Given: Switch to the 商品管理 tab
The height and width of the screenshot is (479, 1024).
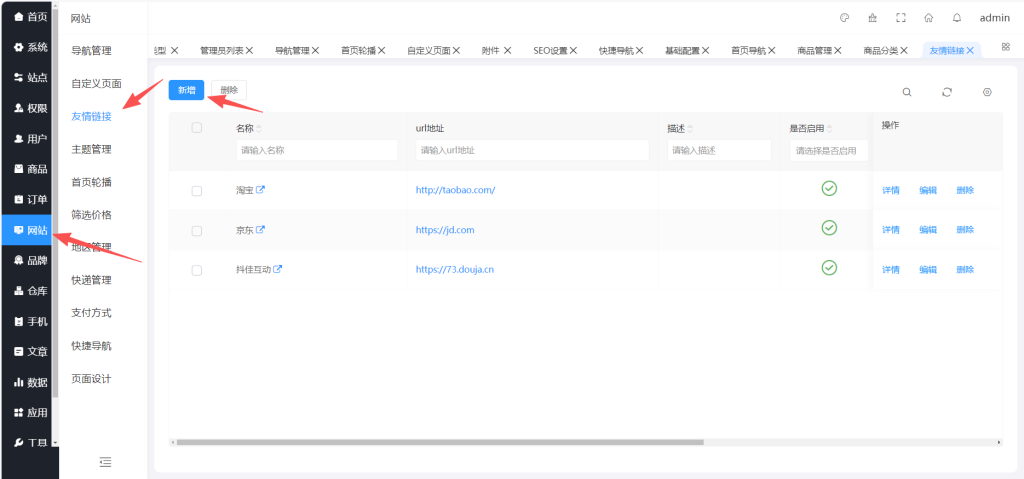Looking at the screenshot, I should (x=814, y=50).
